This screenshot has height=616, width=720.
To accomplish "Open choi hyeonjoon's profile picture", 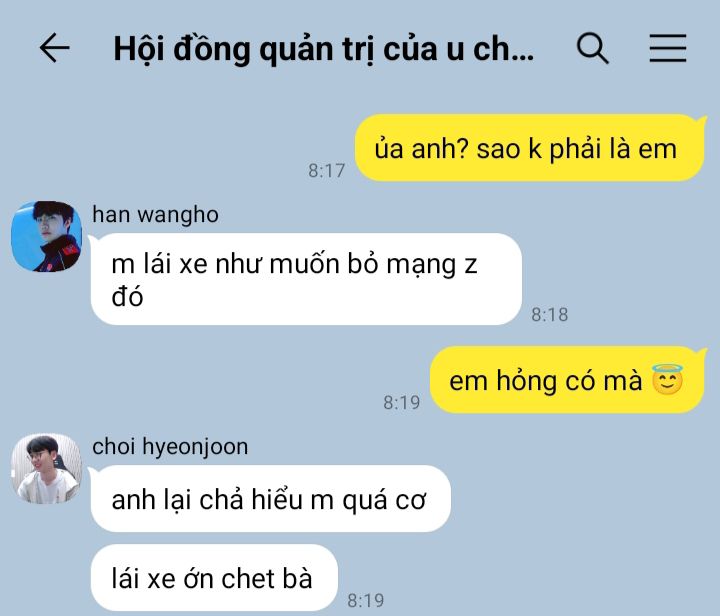I will (x=46, y=469).
